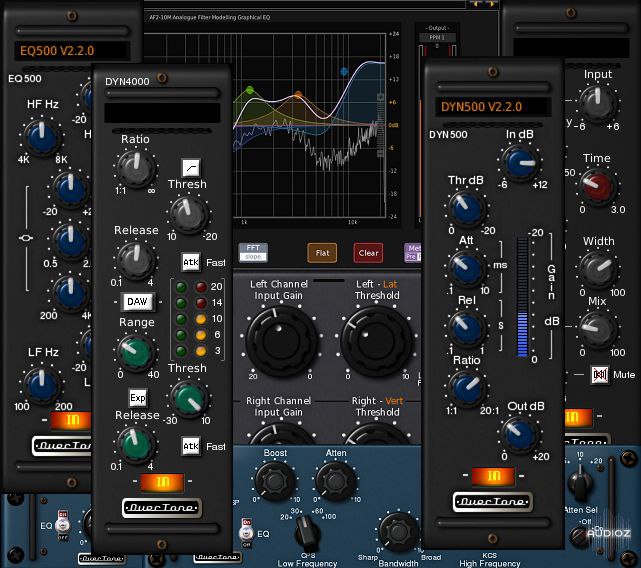Click the green EQ node on graph
The width and height of the screenshot is (641, 568).
(250, 90)
